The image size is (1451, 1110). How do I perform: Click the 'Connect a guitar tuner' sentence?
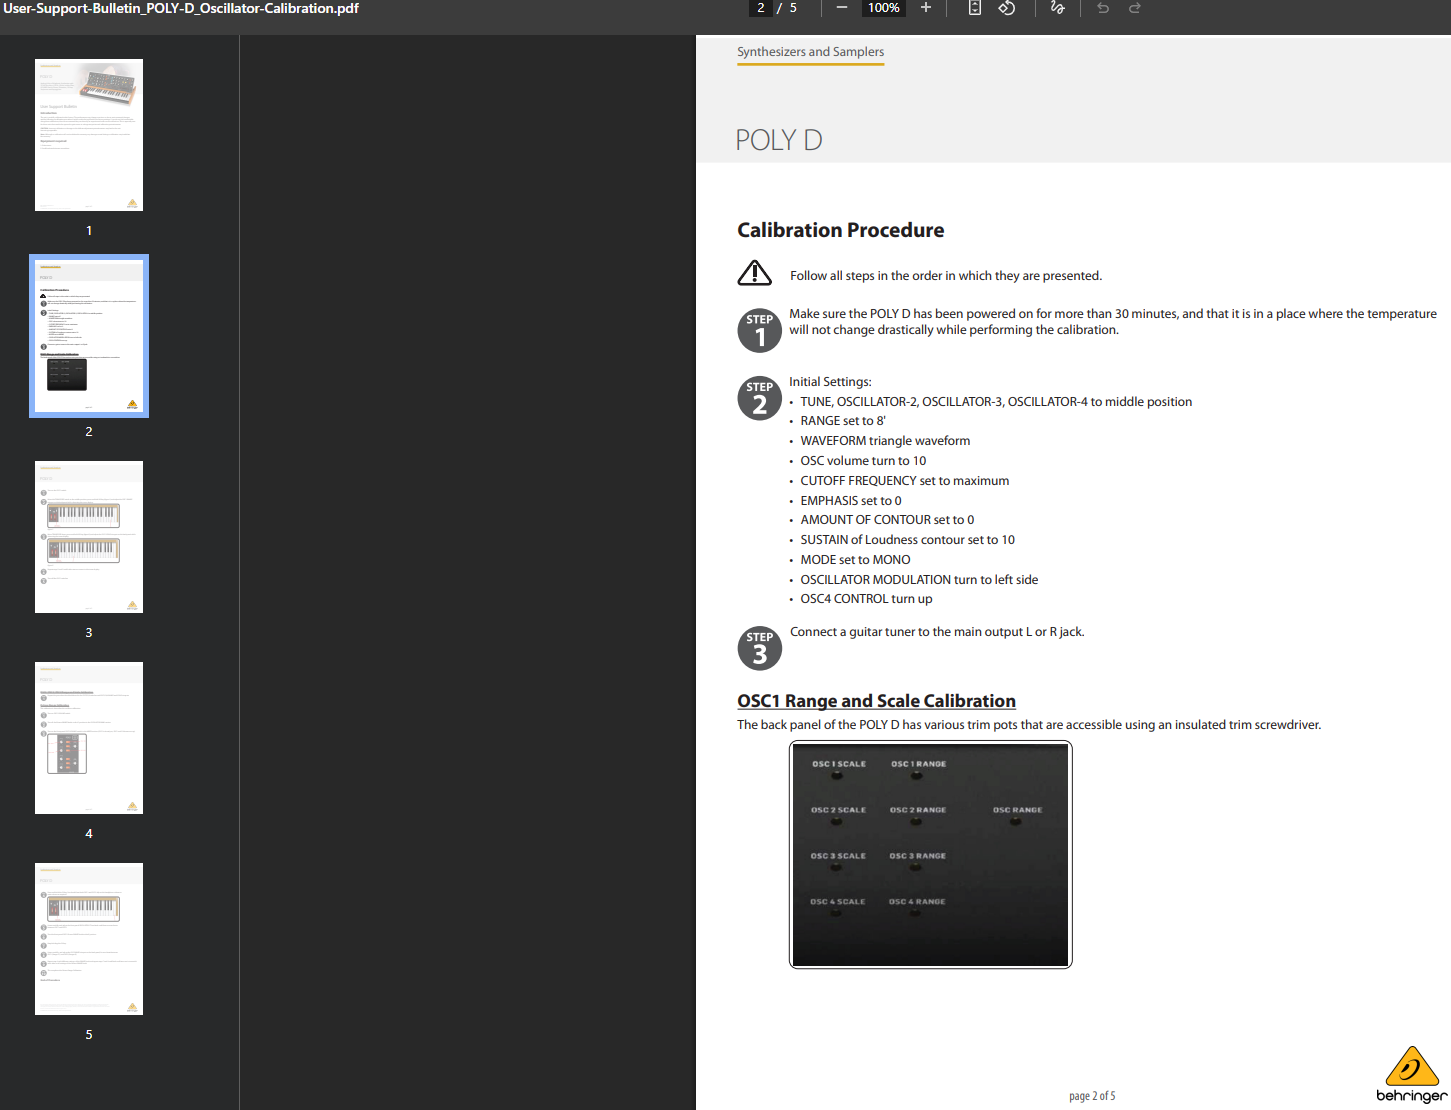(x=937, y=632)
